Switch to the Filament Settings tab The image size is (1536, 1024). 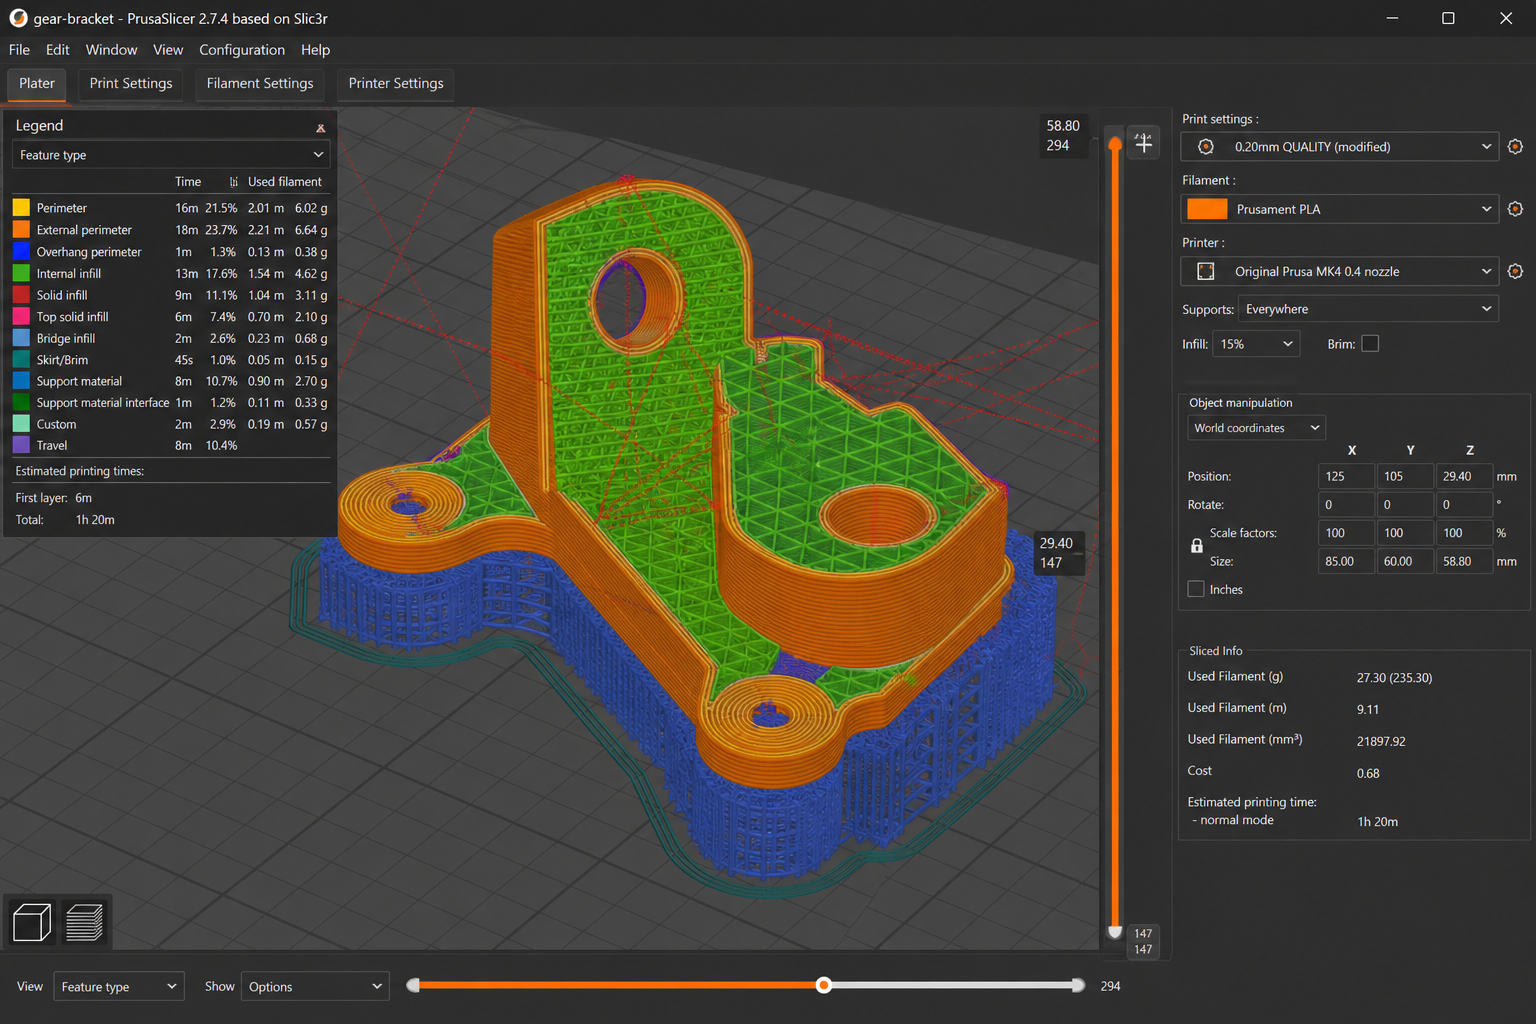(x=260, y=84)
